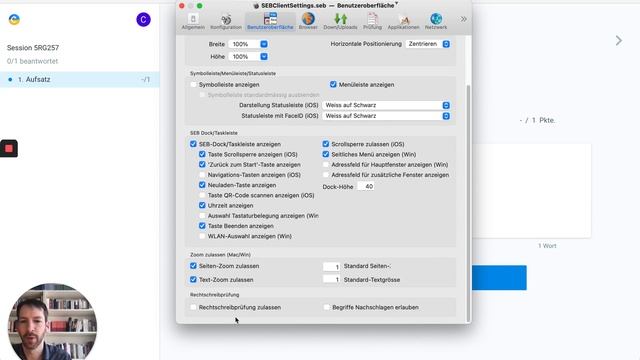
Task: Go to next question with right chevron
Action: pyautogui.click(x=619, y=40)
